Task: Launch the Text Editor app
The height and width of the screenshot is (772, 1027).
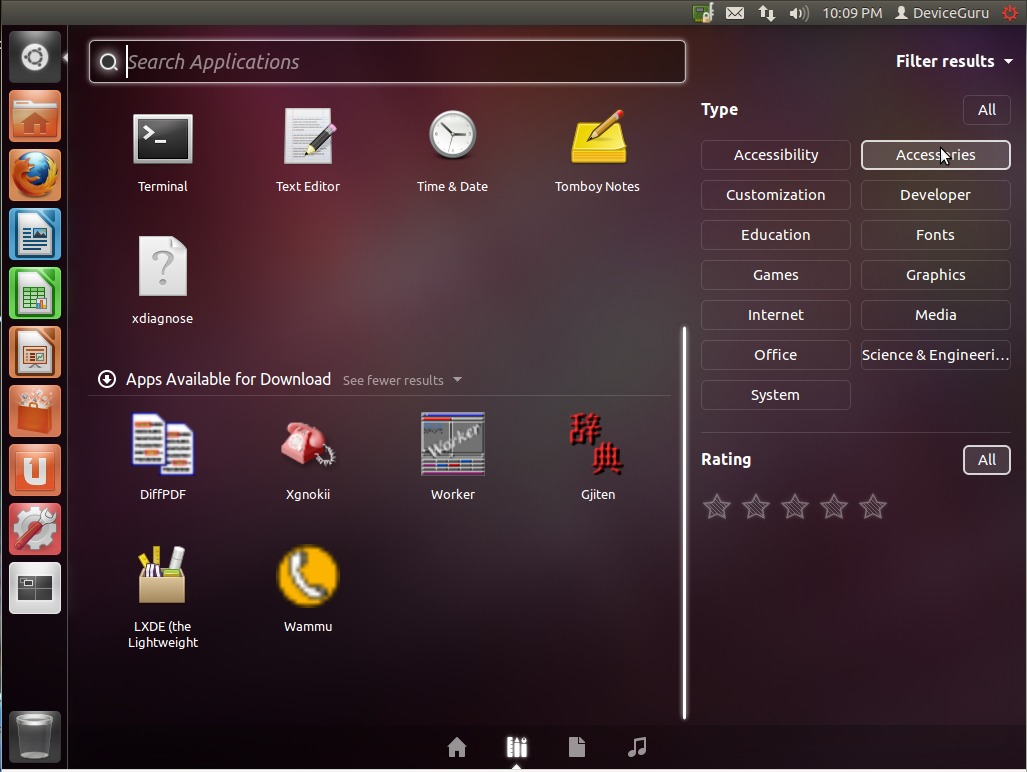Action: point(308,152)
